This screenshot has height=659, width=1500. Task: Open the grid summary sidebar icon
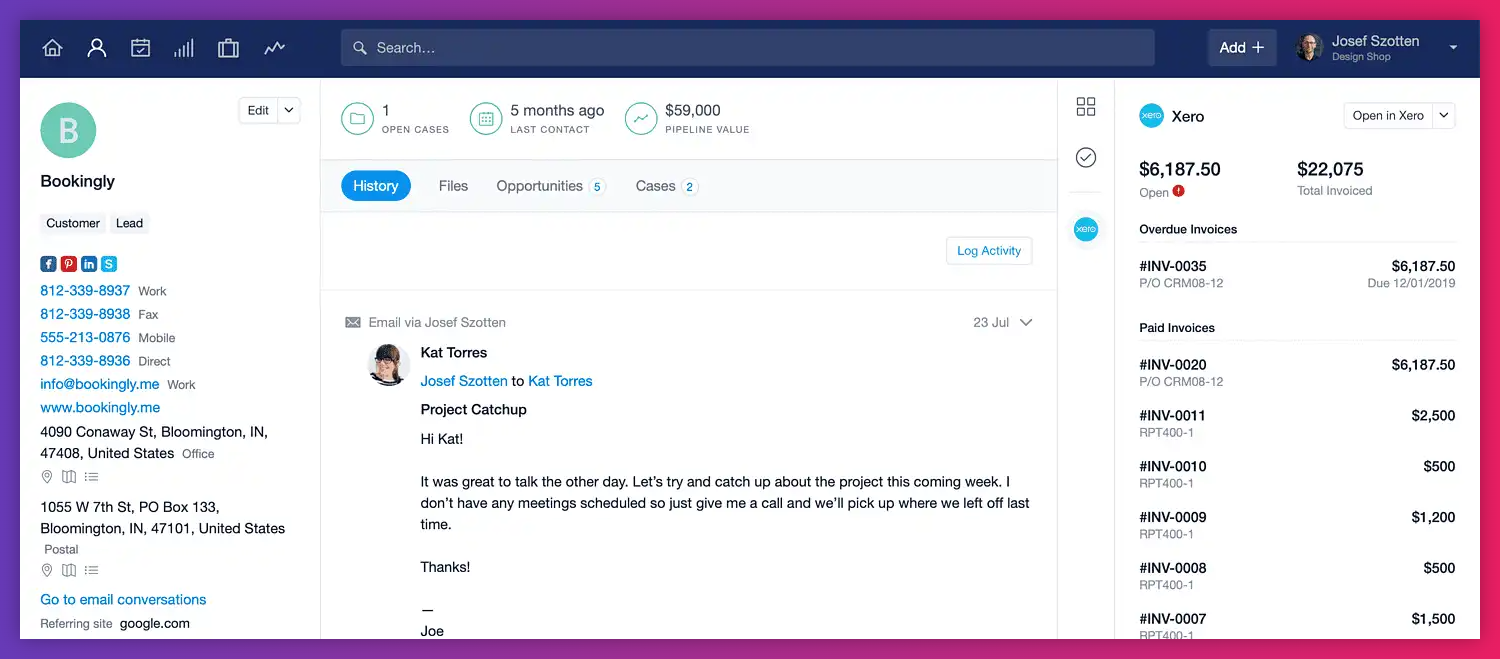click(x=1086, y=106)
